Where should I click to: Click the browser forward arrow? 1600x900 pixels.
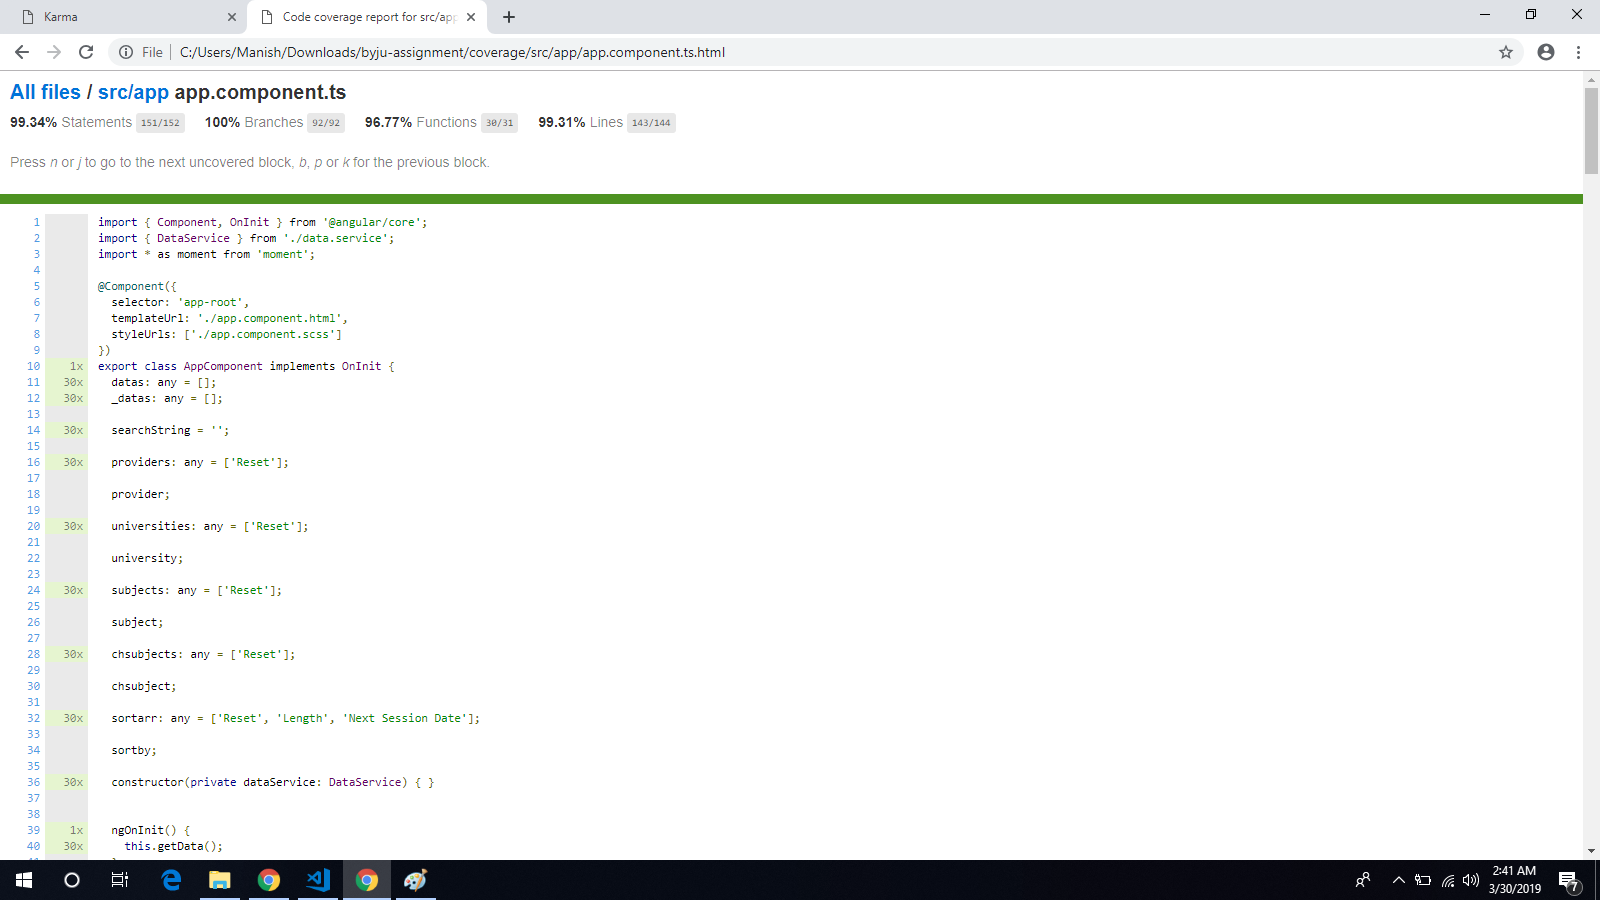pos(54,52)
